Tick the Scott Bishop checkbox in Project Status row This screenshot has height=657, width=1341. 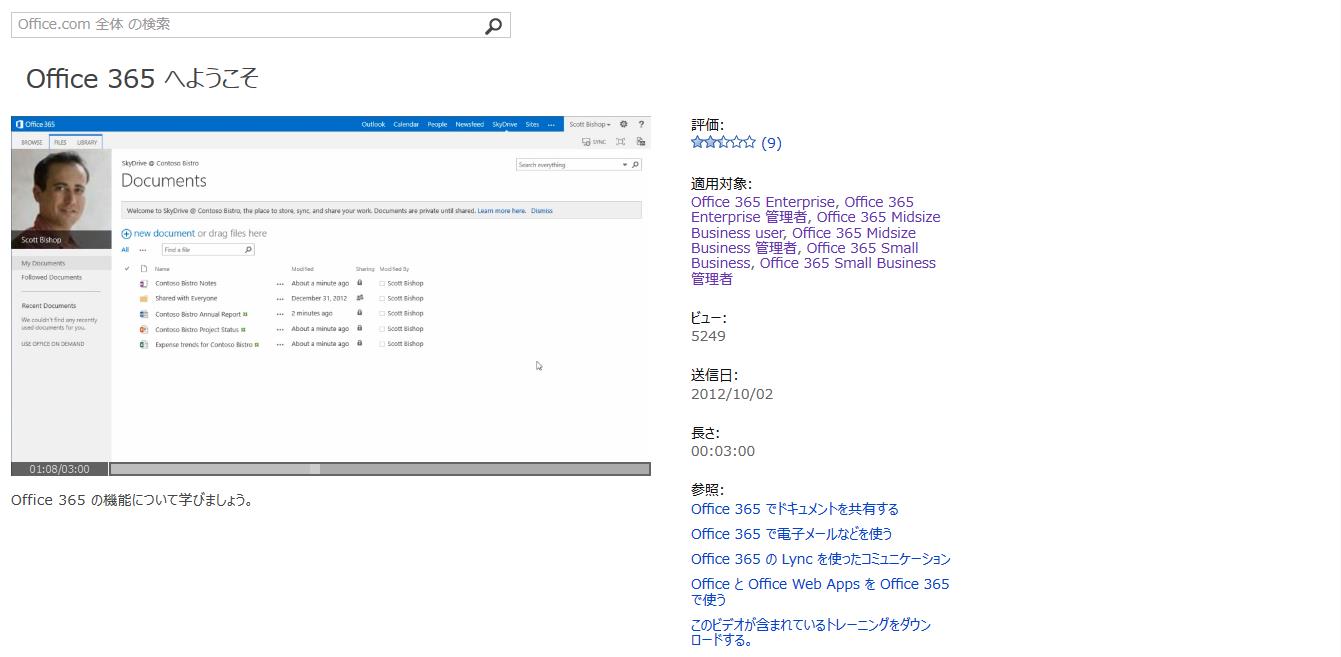[382, 329]
